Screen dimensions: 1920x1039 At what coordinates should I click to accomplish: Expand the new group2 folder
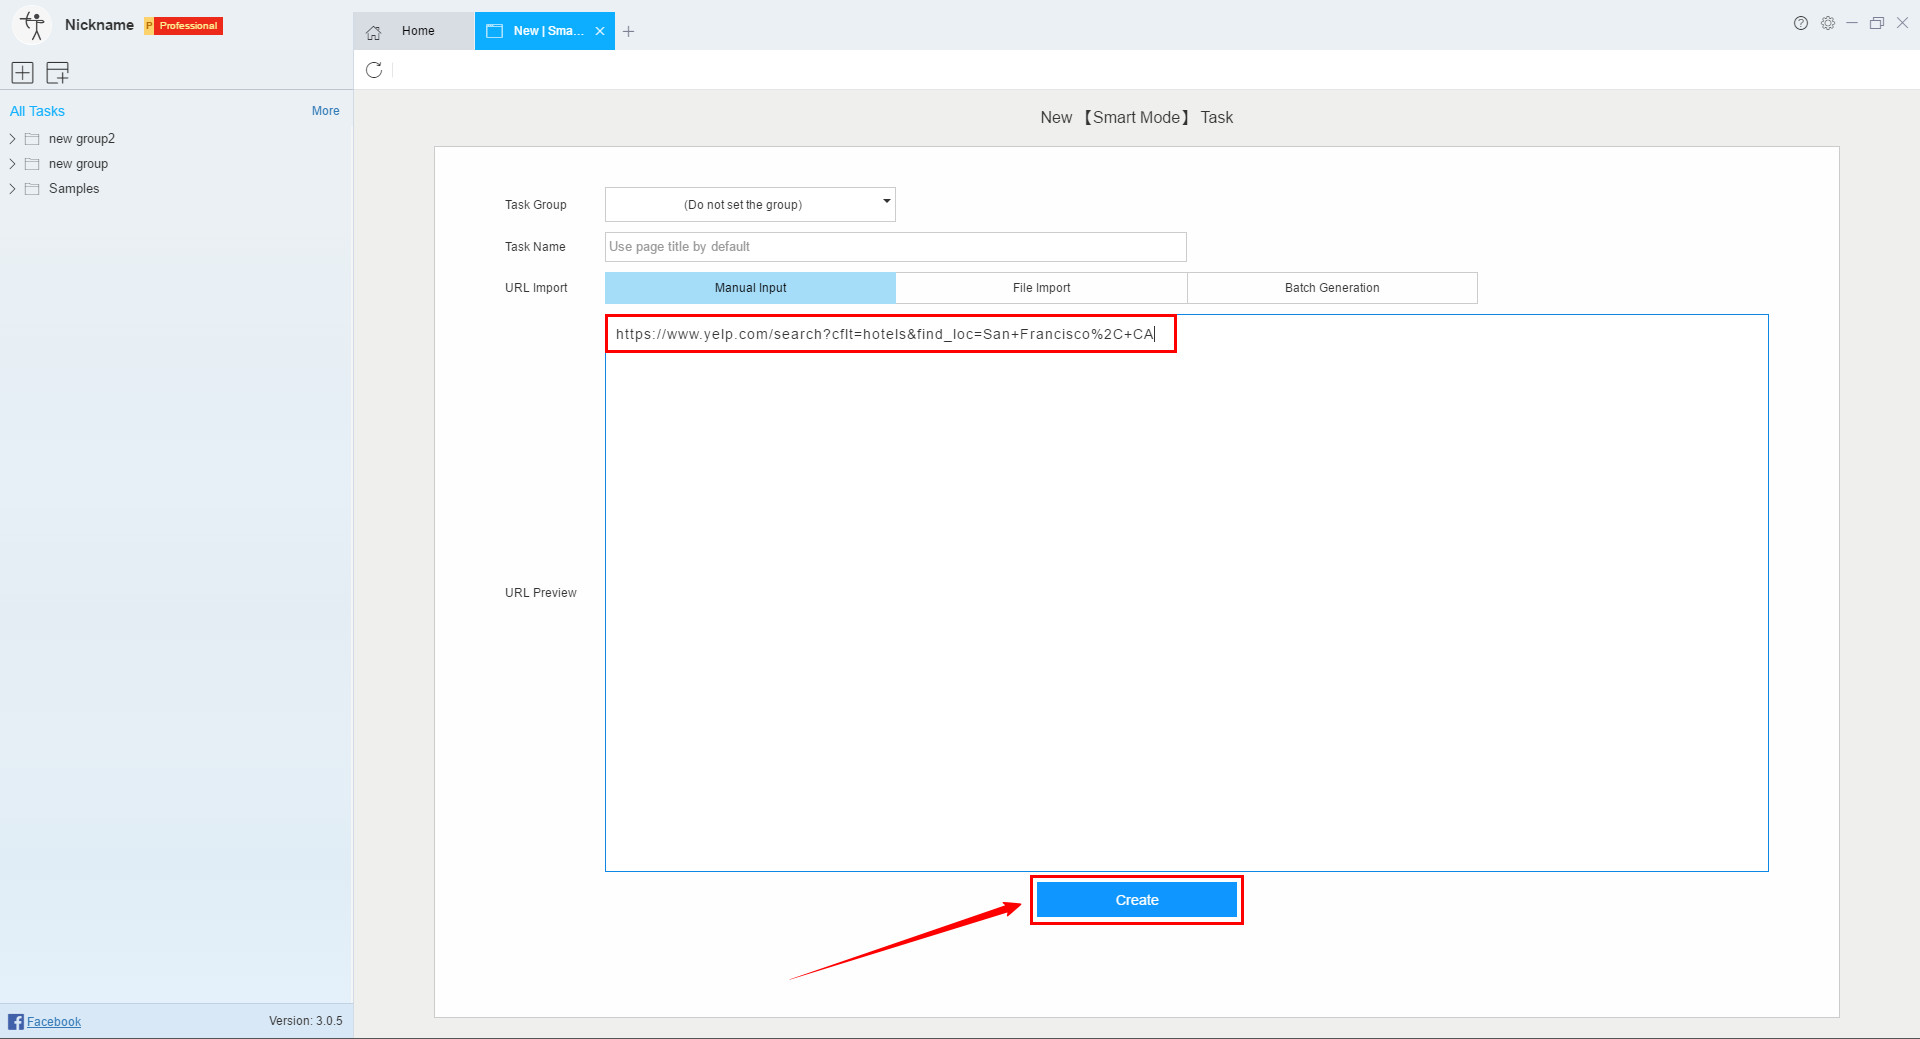(12, 139)
